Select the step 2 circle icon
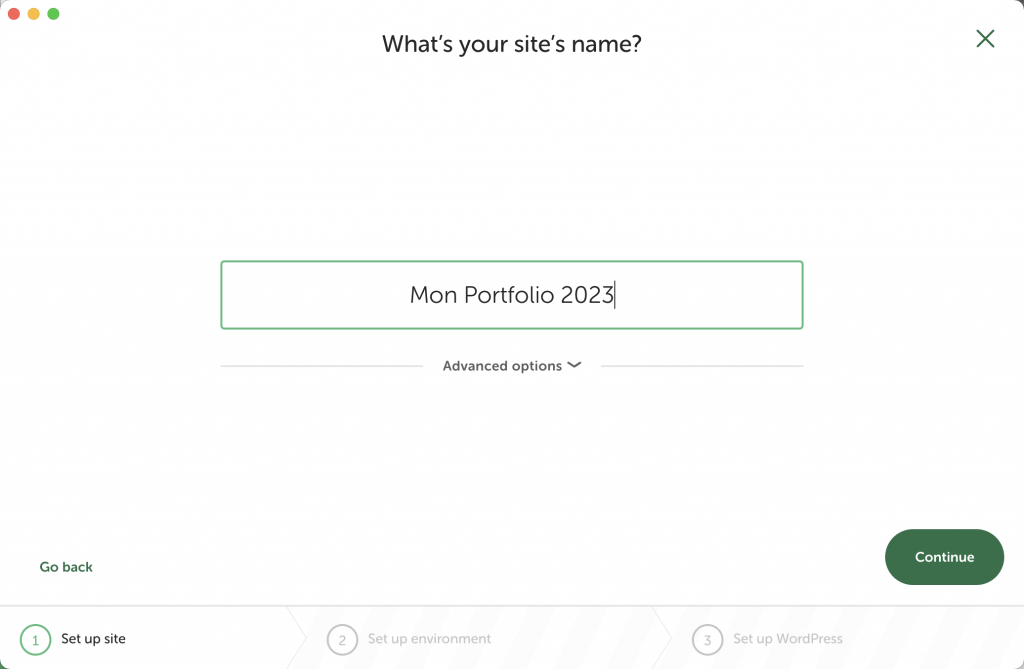This screenshot has width=1024, height=669. pos(342,639)
